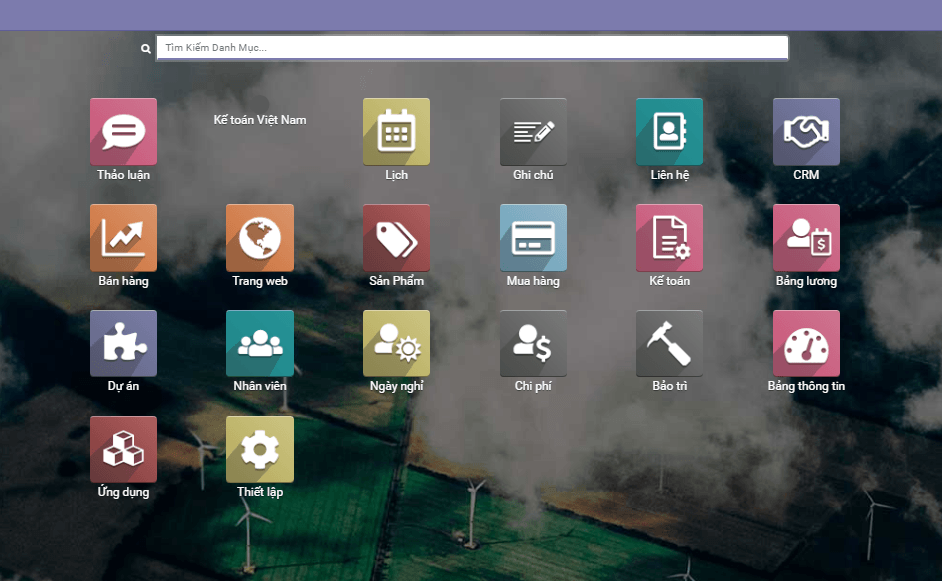Open the Bảng lương payroll app
942x581 pixels.
(806, 238)
